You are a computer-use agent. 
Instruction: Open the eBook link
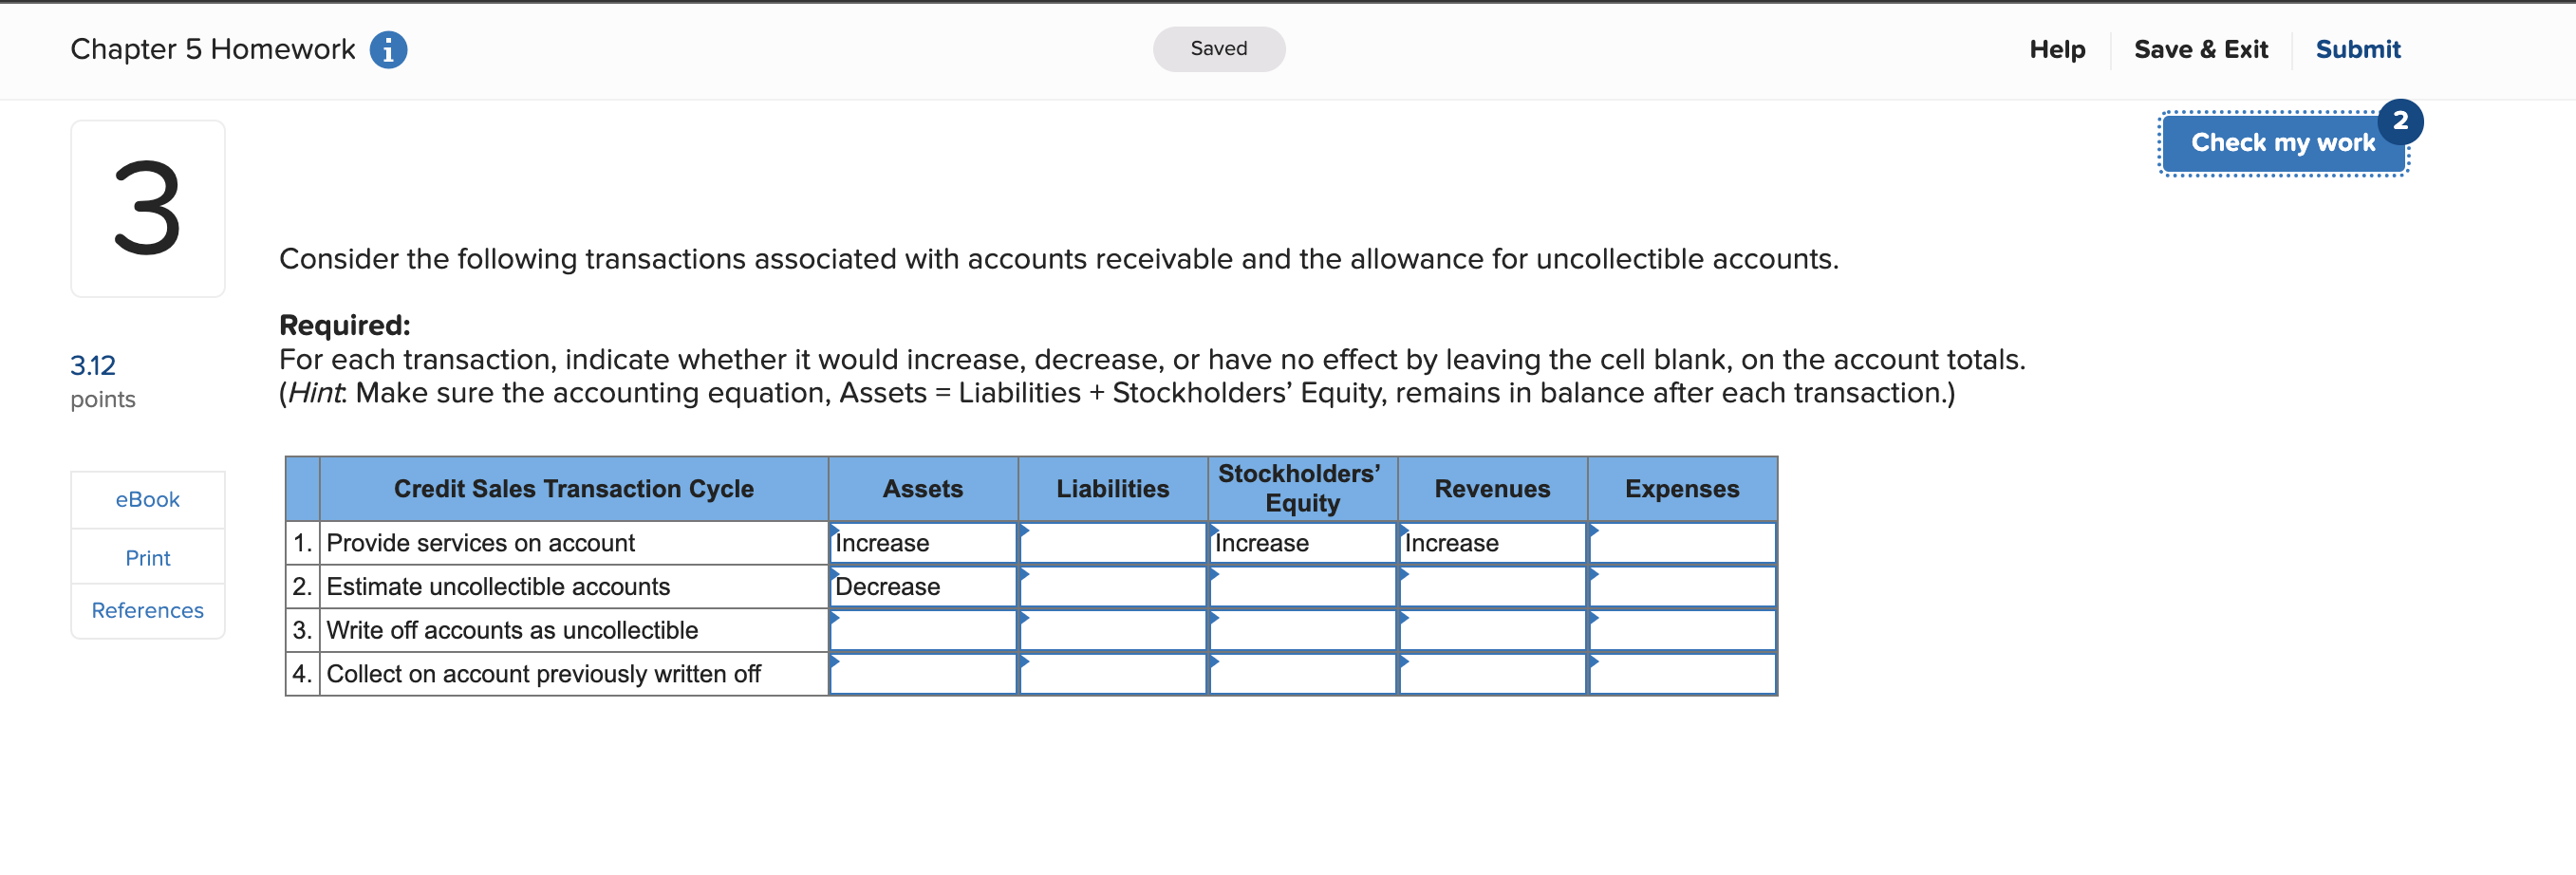147,499
